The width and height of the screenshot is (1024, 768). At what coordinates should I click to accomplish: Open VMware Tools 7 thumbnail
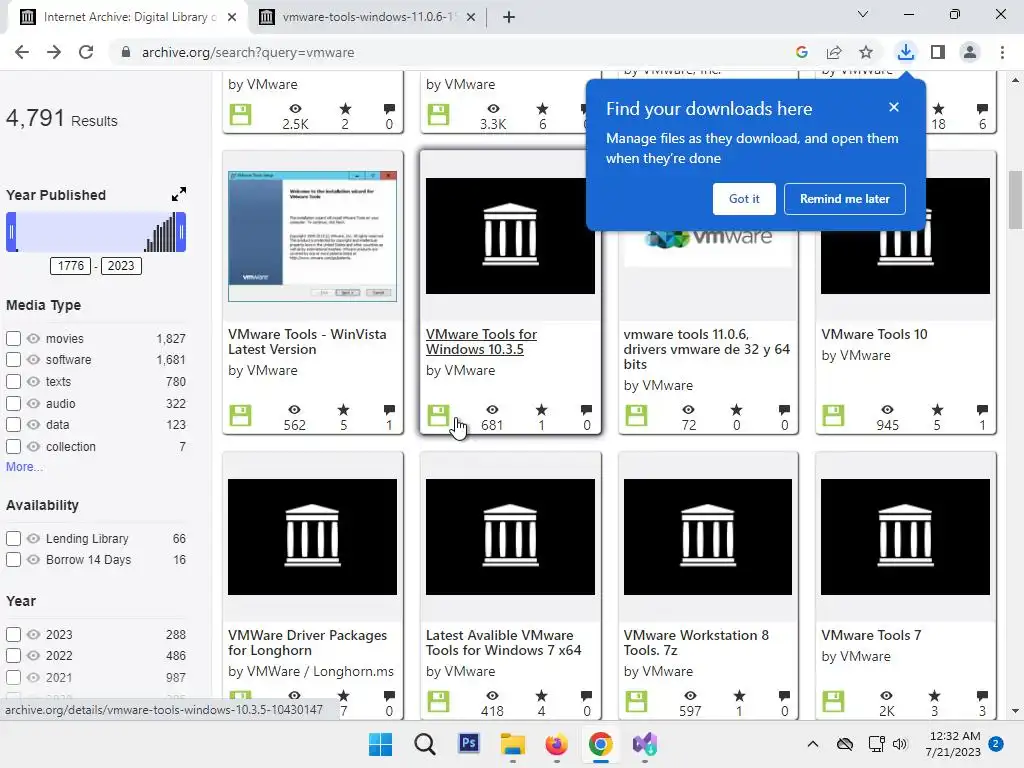point(905,537)
